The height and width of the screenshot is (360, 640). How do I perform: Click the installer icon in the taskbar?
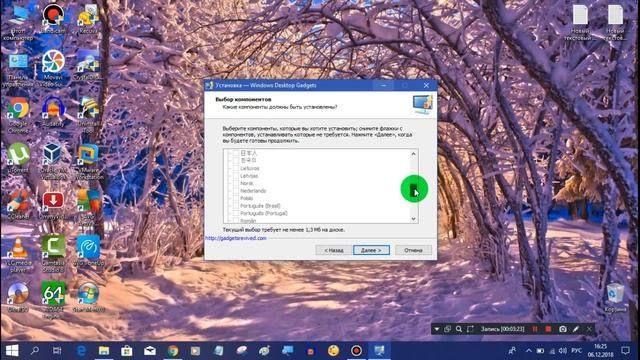(379, 350)
